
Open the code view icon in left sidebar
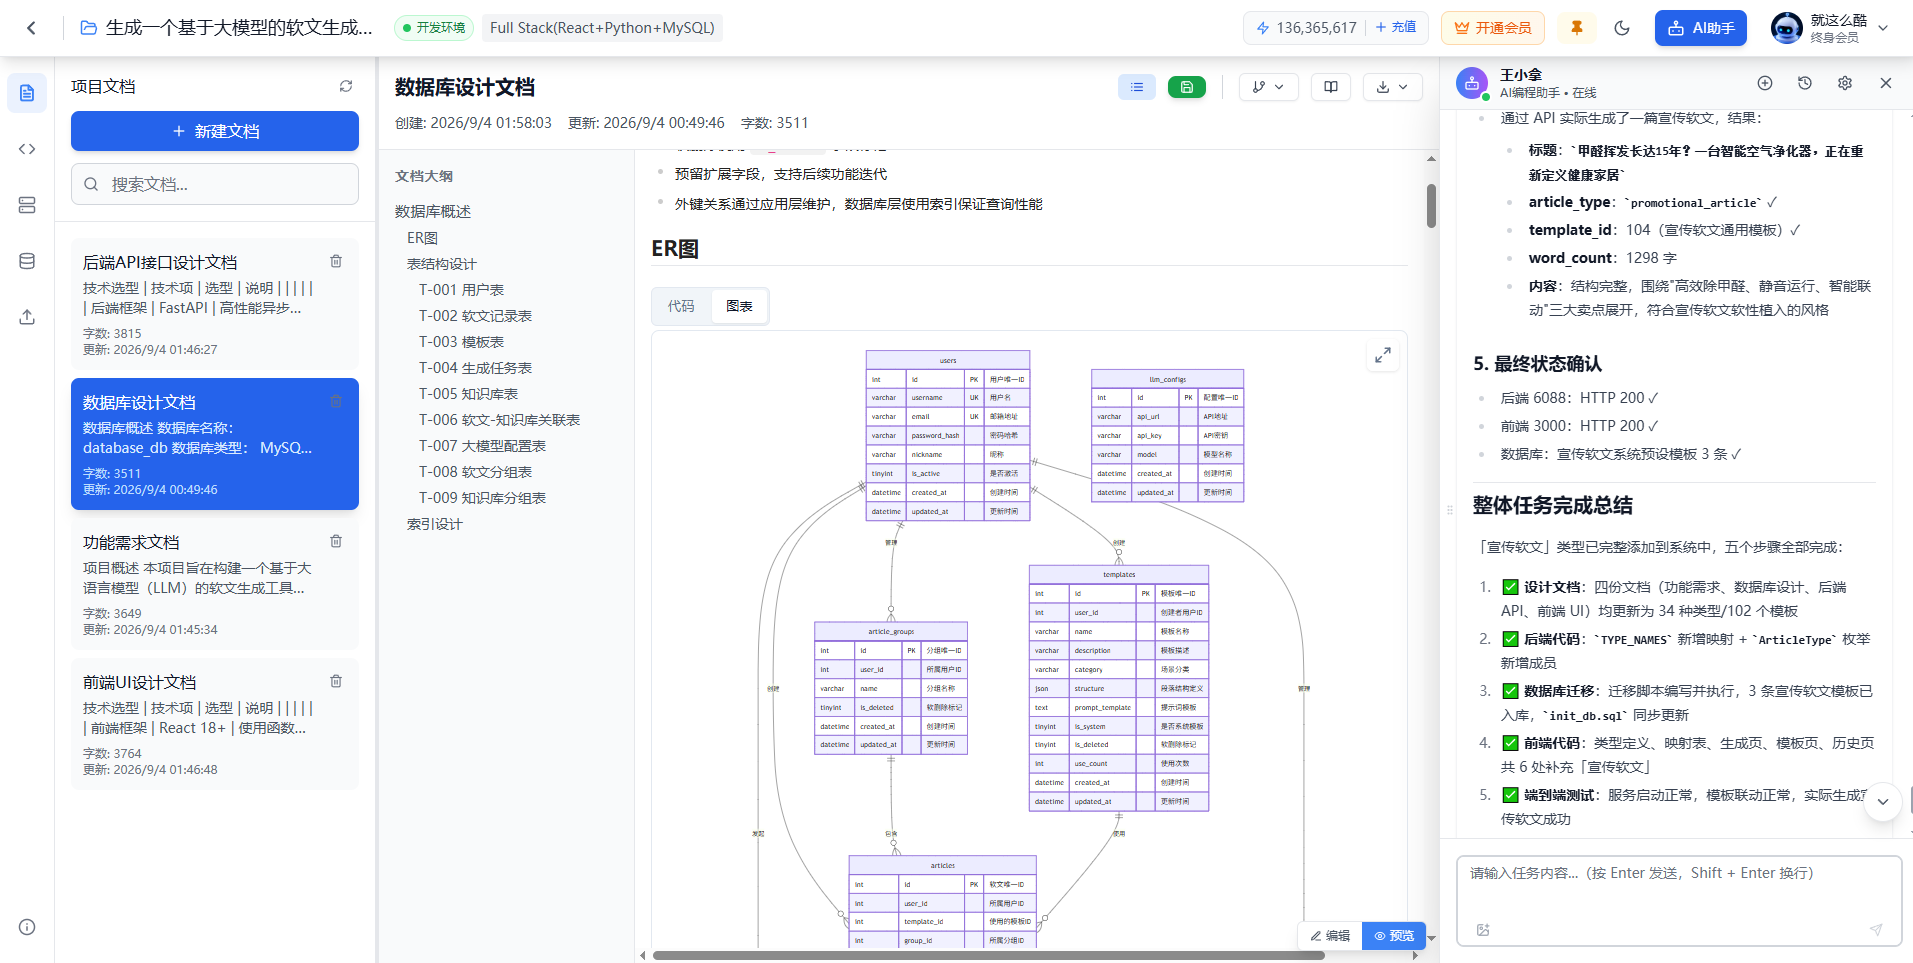[27, 149]
